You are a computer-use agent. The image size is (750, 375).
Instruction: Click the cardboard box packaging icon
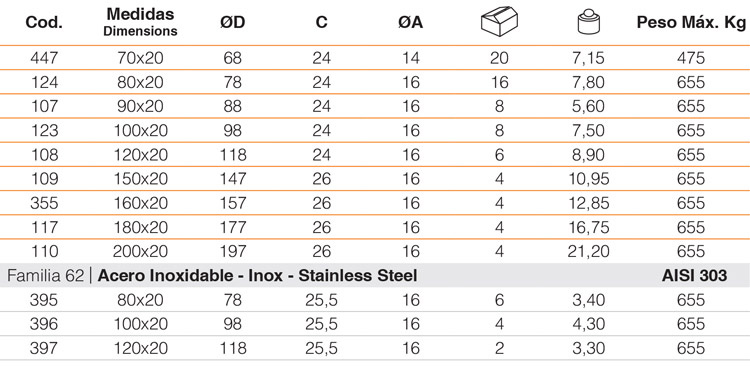pos(499,22)
